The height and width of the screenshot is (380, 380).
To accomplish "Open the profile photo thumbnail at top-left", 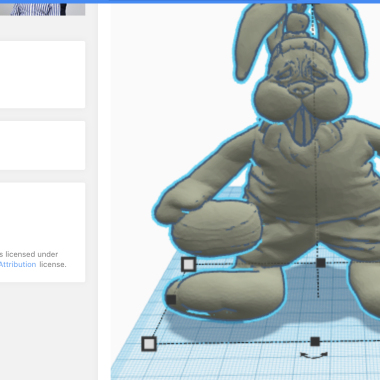I will coord(42,9).
